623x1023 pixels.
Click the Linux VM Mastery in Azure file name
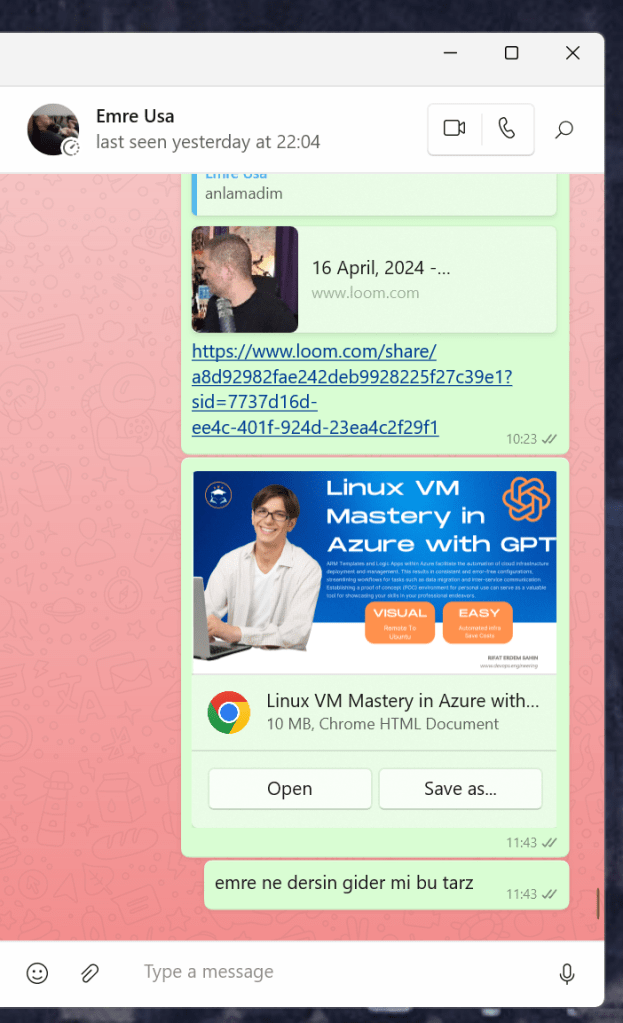(x=403, y=701)
